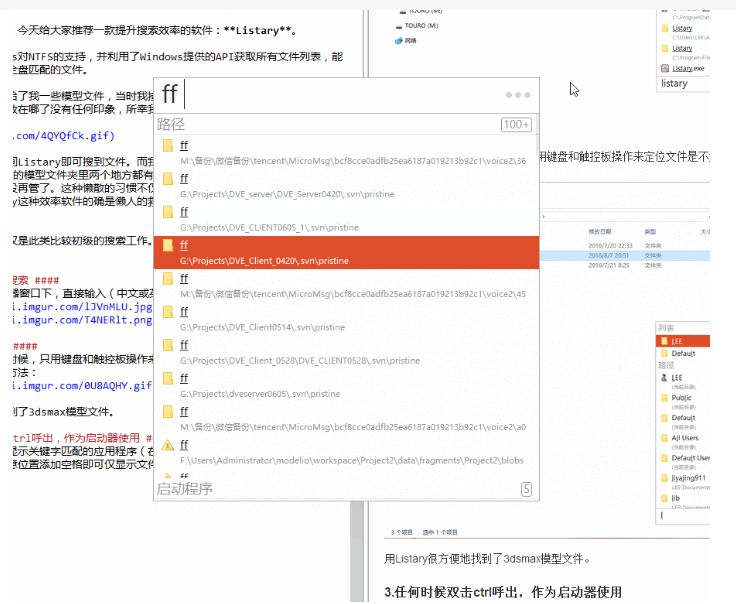Click folder icon of ff in DVE_CLIENT0528
Image resolution: width=736 pixels, height=604 pixels.
click(x=168, y=345)
